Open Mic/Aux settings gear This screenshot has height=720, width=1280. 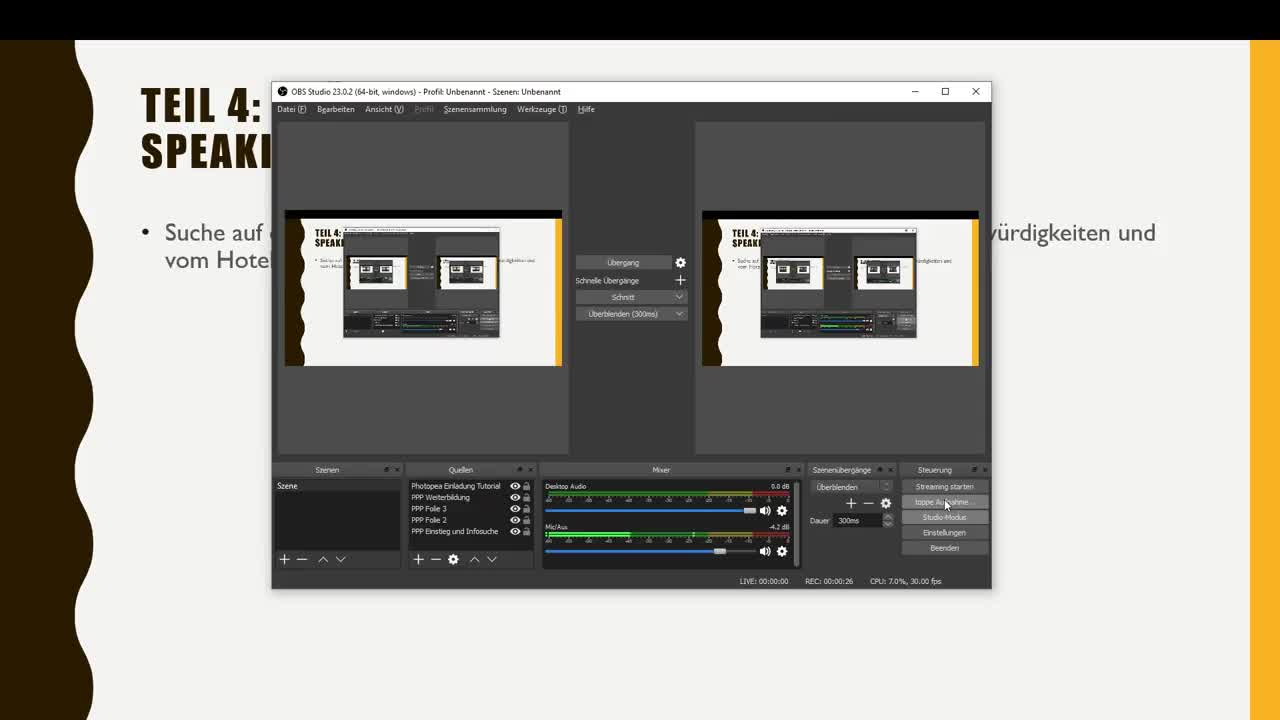tap(782, 551)
